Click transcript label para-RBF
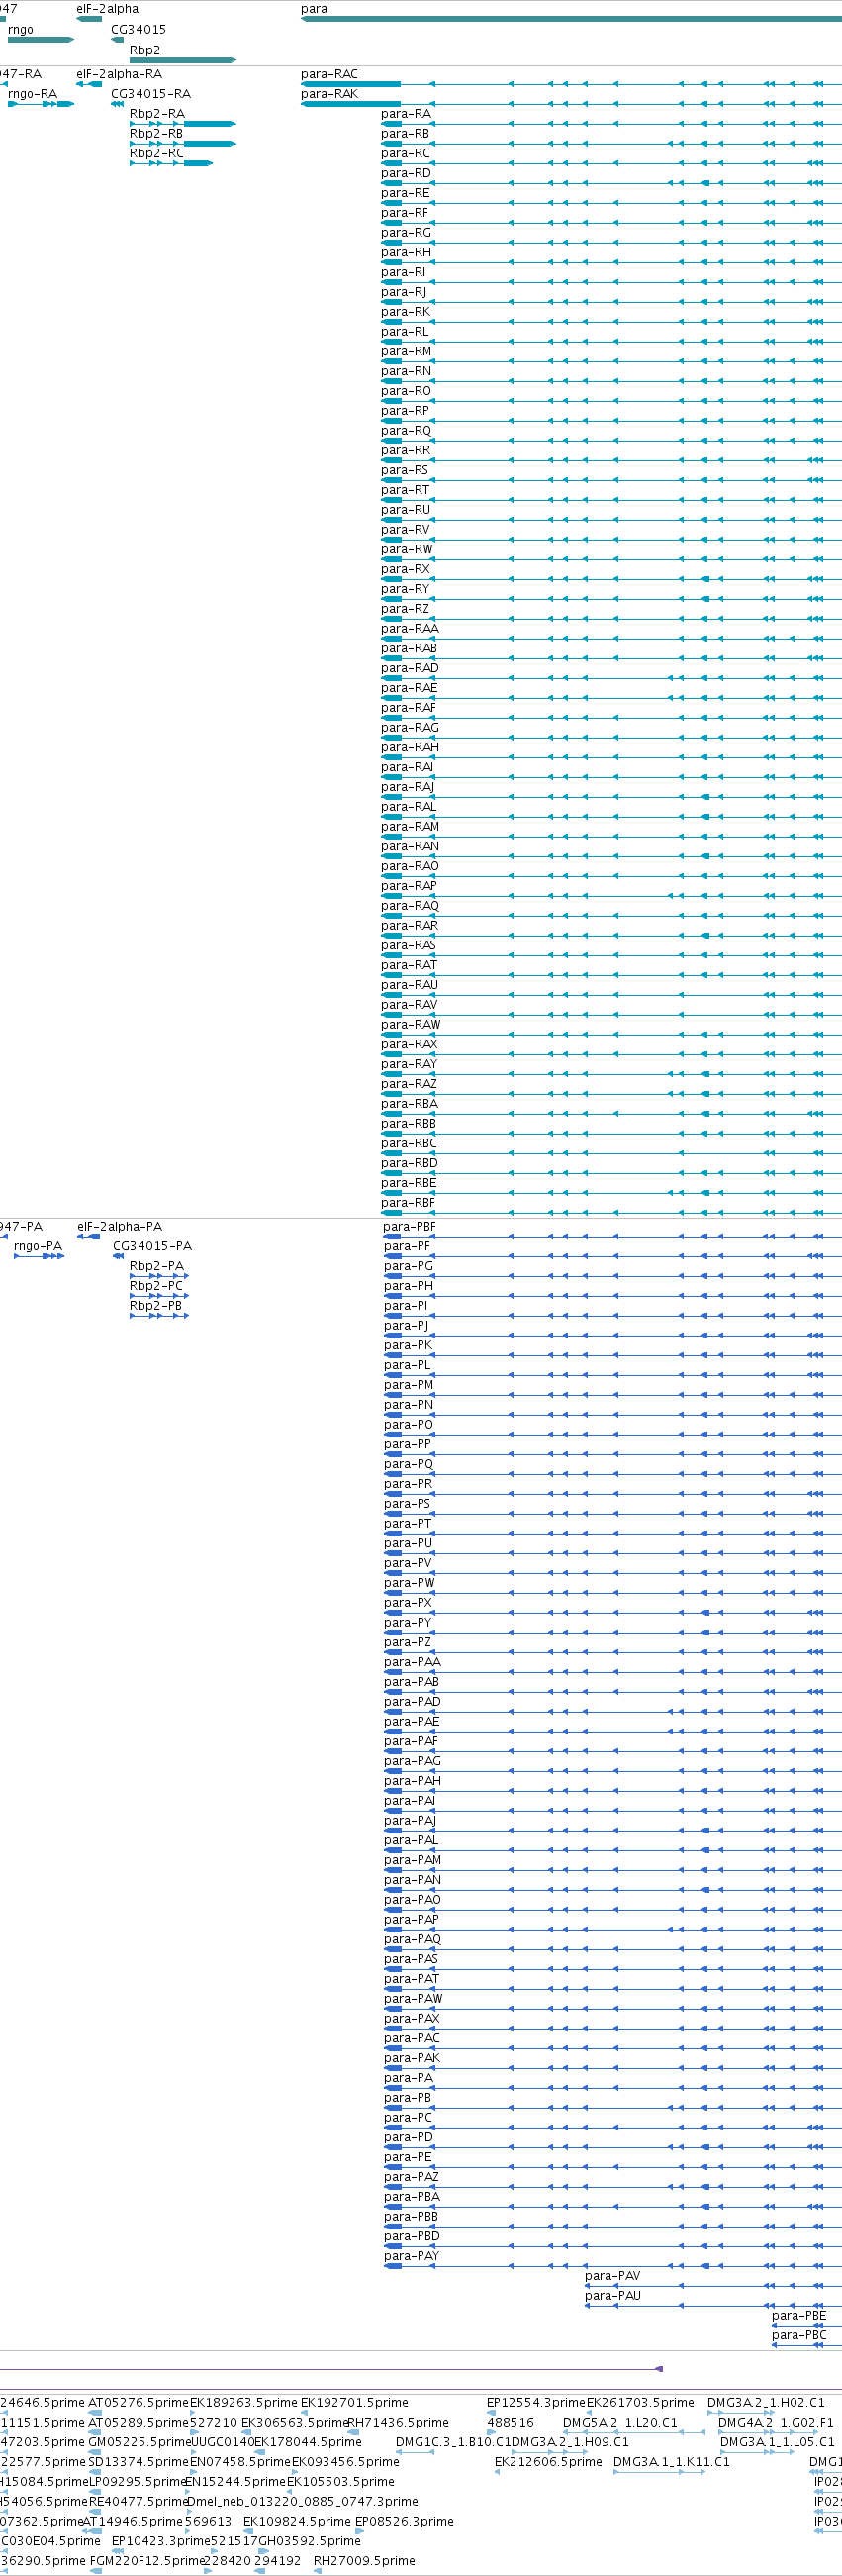842x2576 pixels. pos(408,1203)
